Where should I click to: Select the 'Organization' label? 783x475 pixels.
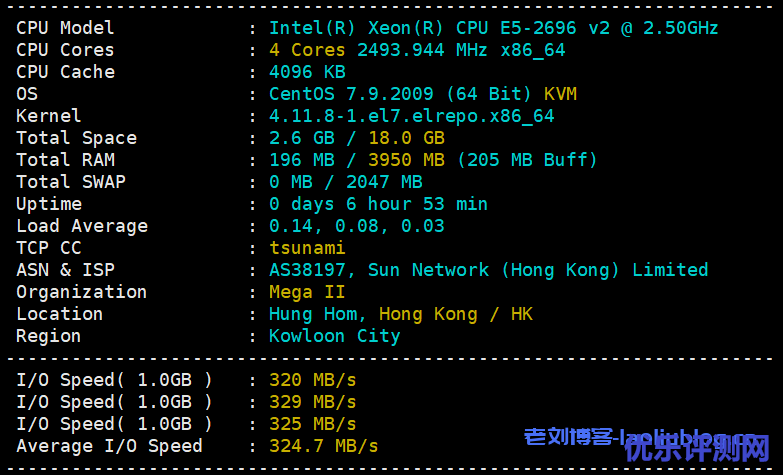81,292
